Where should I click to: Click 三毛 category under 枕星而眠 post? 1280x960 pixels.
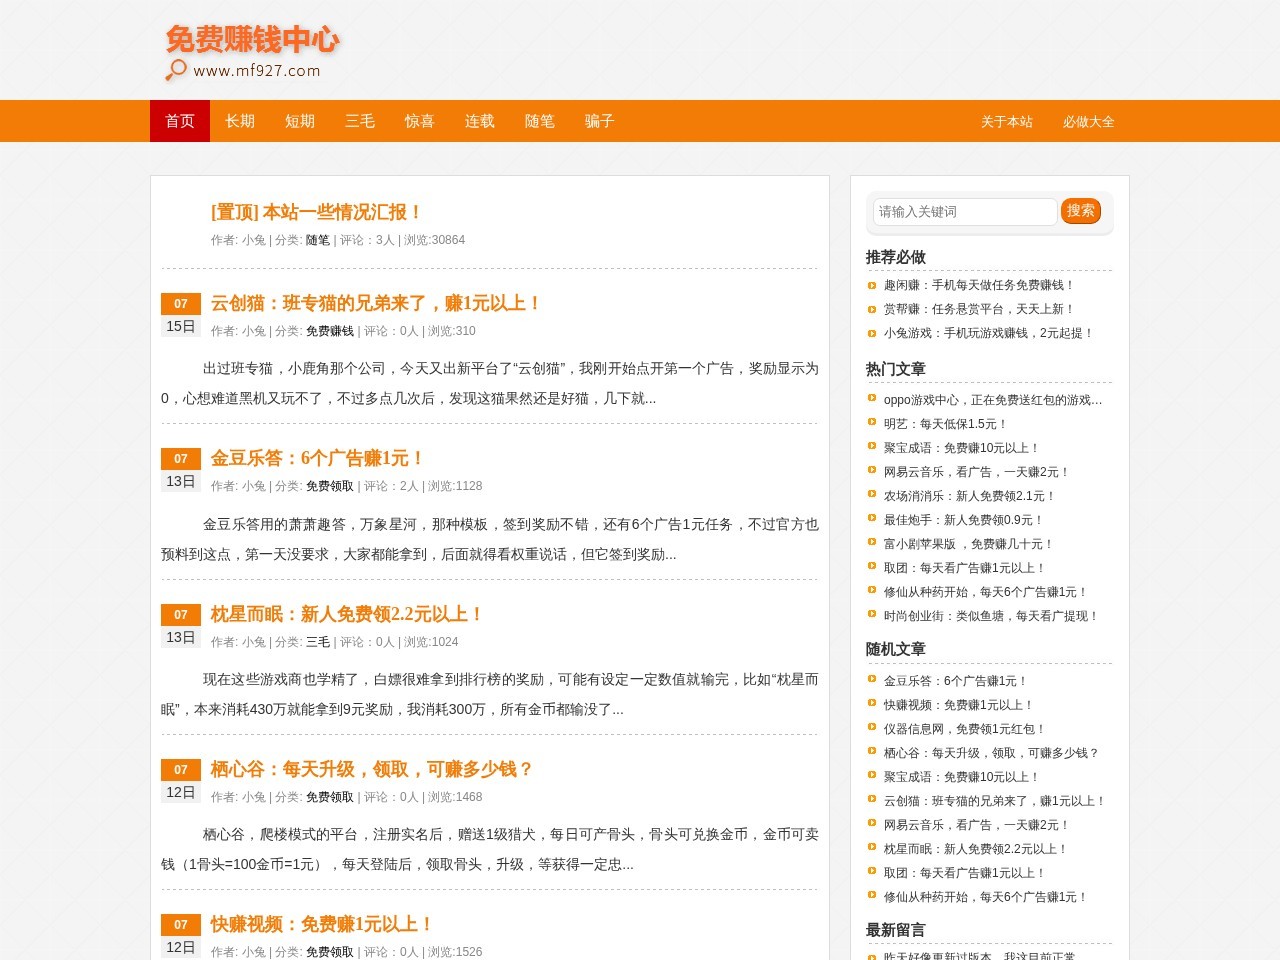click(318, 642)
